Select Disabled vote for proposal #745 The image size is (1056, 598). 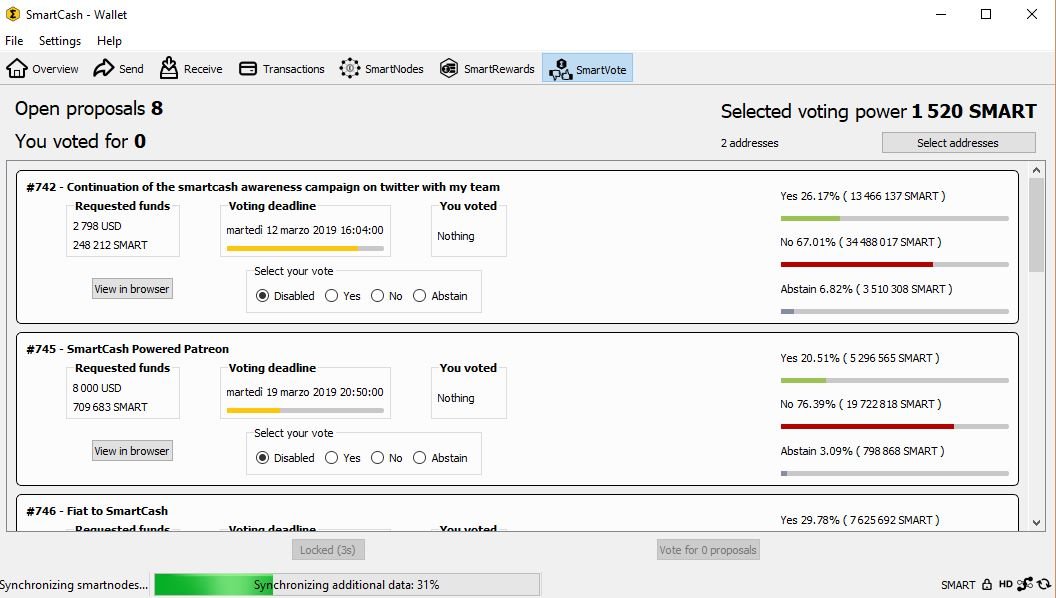263,458
